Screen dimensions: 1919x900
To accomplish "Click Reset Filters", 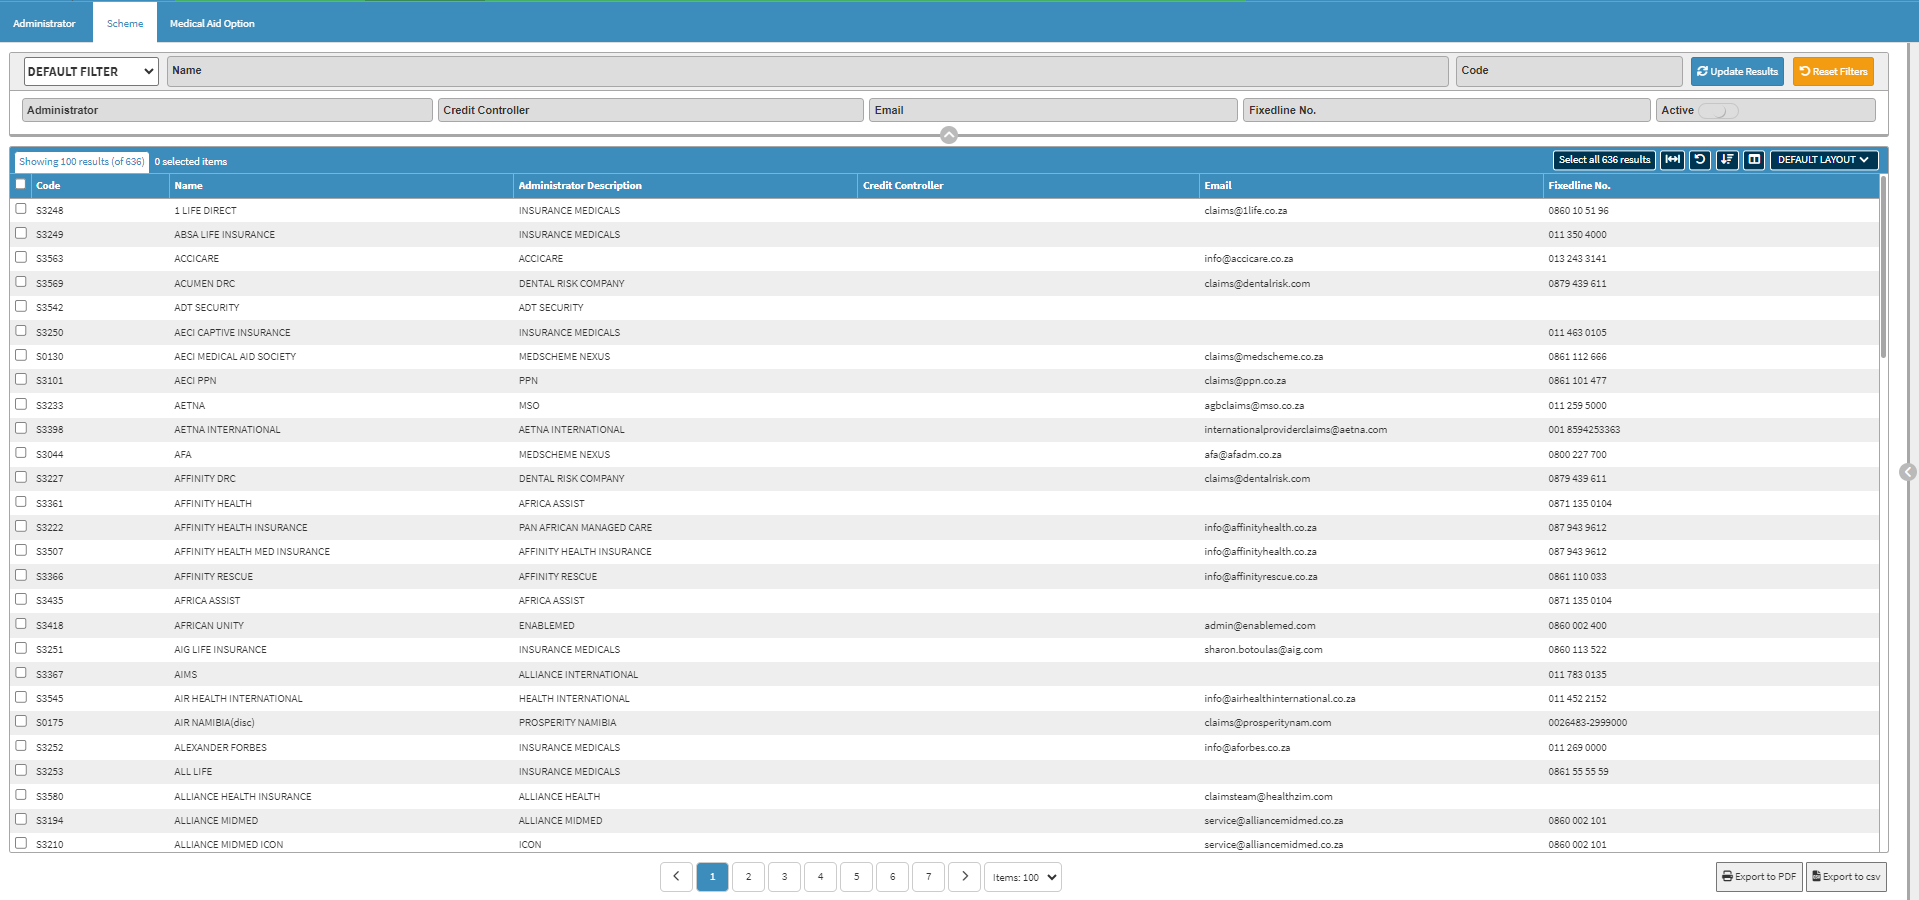I will (1833, 71).
